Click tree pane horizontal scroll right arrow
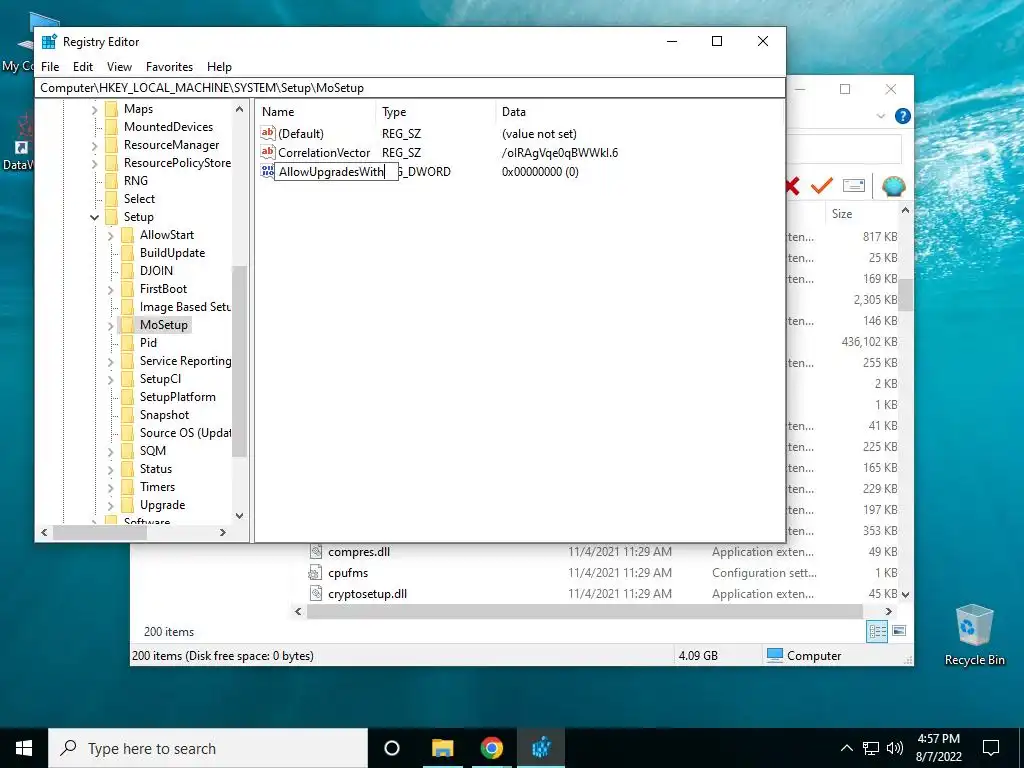Viewport: 1024px width, 768px height. 223,532
